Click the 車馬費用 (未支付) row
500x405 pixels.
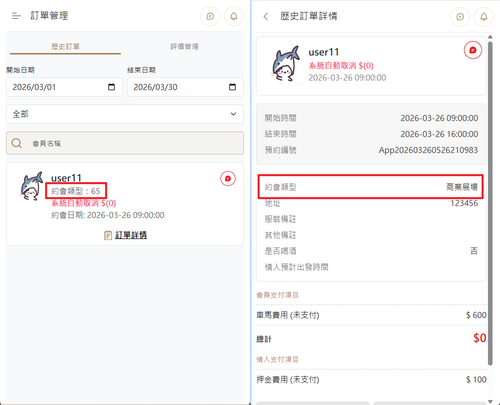[371, 315]
